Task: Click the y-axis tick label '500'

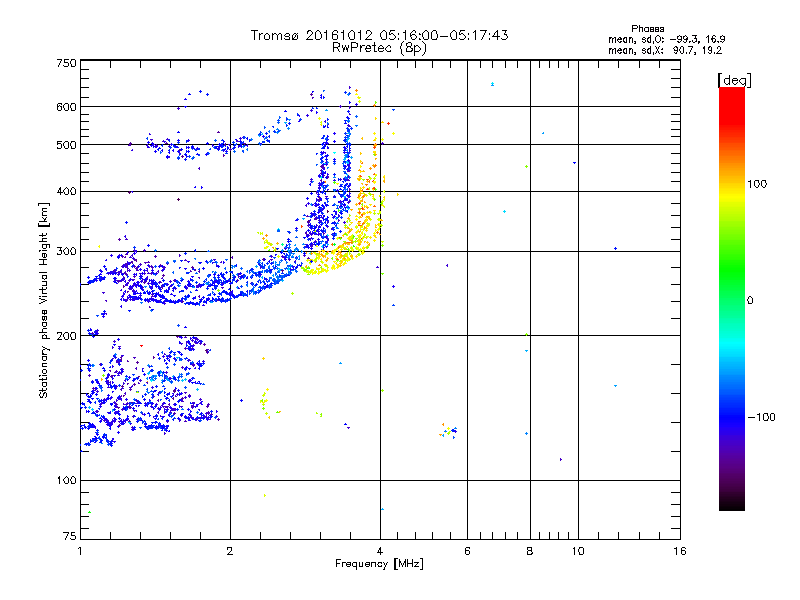Action: (x=66, y=145)
